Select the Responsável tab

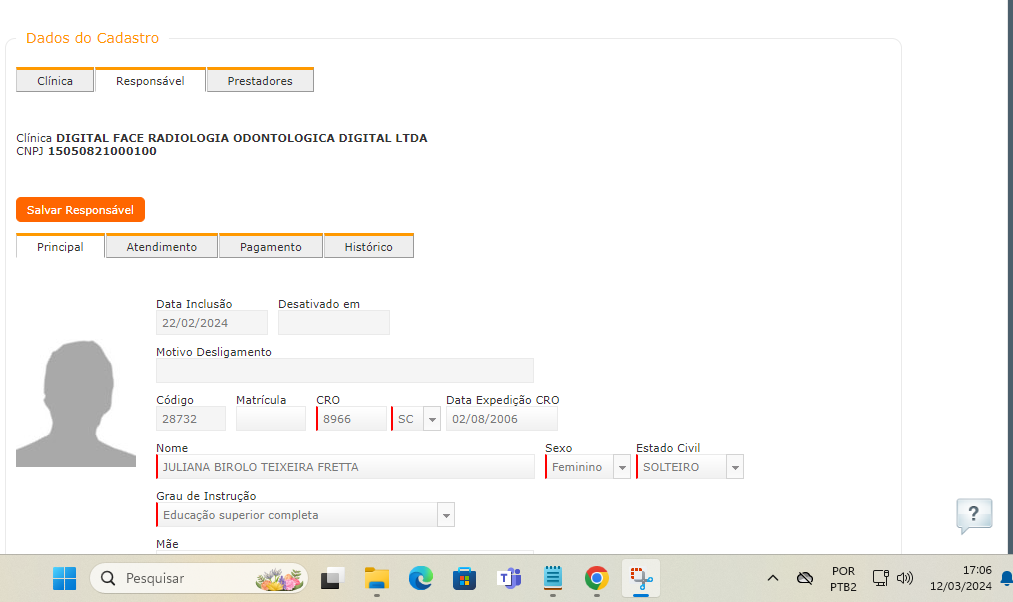click(x=150, y=80)
